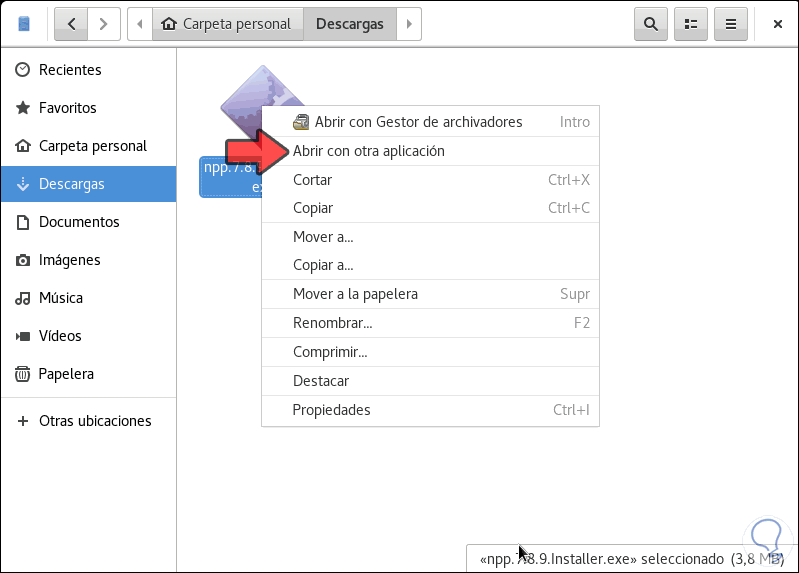Image resolution: width=799 pixels, height=573 pixels.
Task: Go forward with the right arrow
Action: pos(104,23)
